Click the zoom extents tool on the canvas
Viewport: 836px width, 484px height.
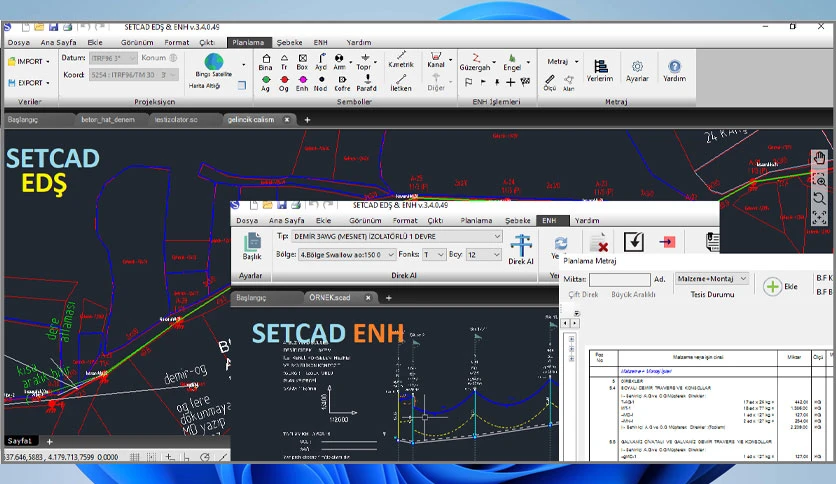(819, 217)
